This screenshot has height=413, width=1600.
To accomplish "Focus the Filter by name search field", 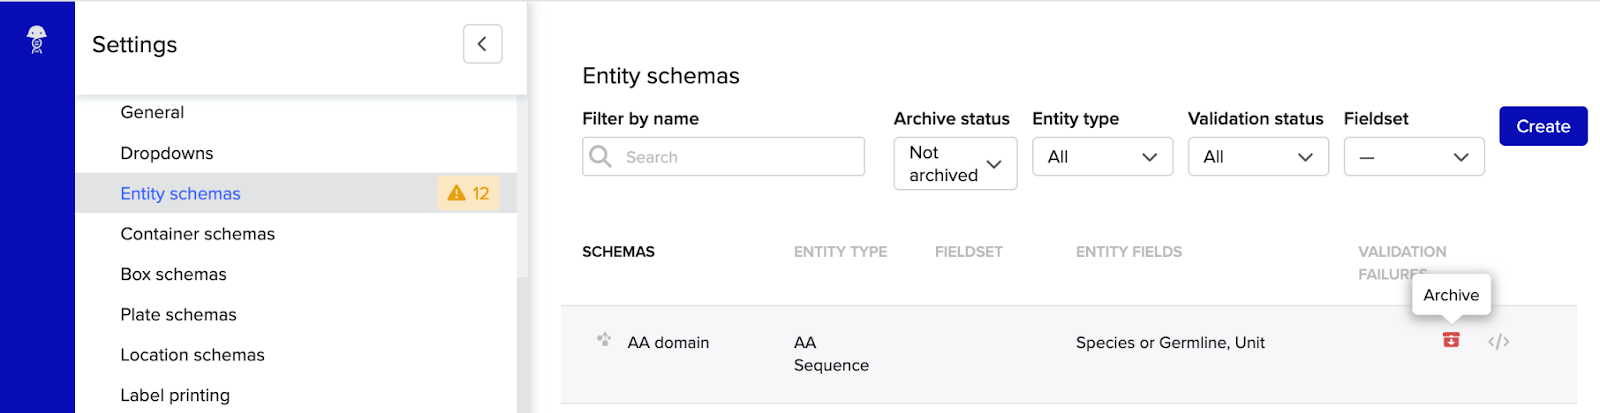I will (740, 157).
